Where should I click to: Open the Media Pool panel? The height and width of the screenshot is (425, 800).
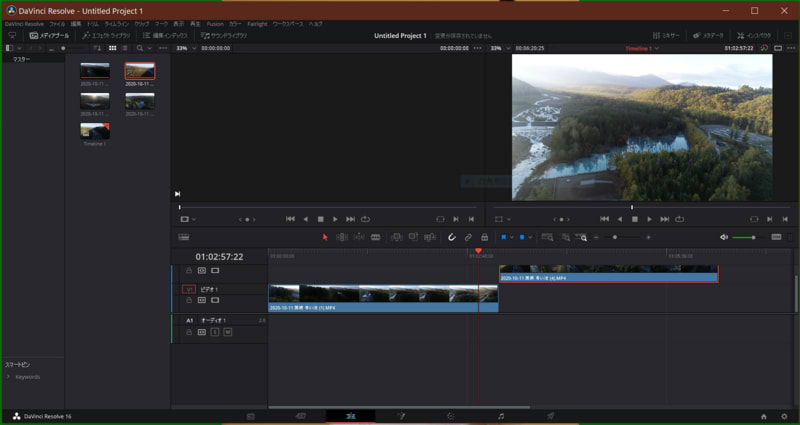[x=49, y=36]
